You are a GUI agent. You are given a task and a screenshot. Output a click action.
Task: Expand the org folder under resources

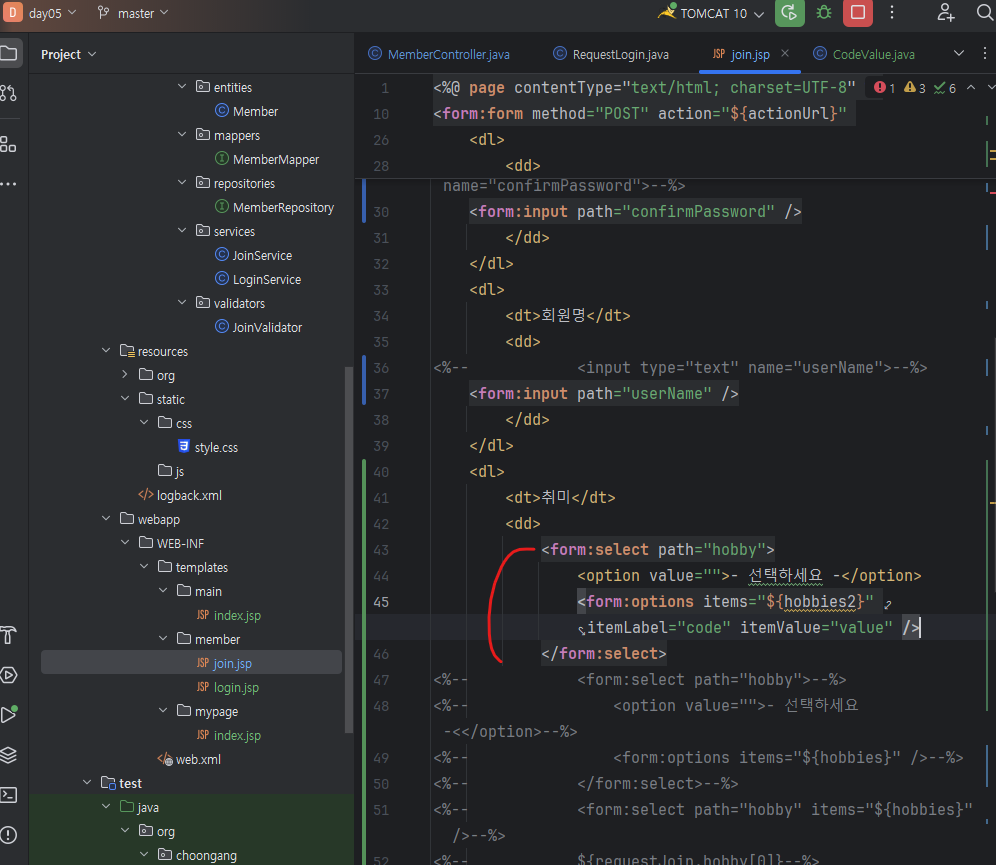pos(125,374)
